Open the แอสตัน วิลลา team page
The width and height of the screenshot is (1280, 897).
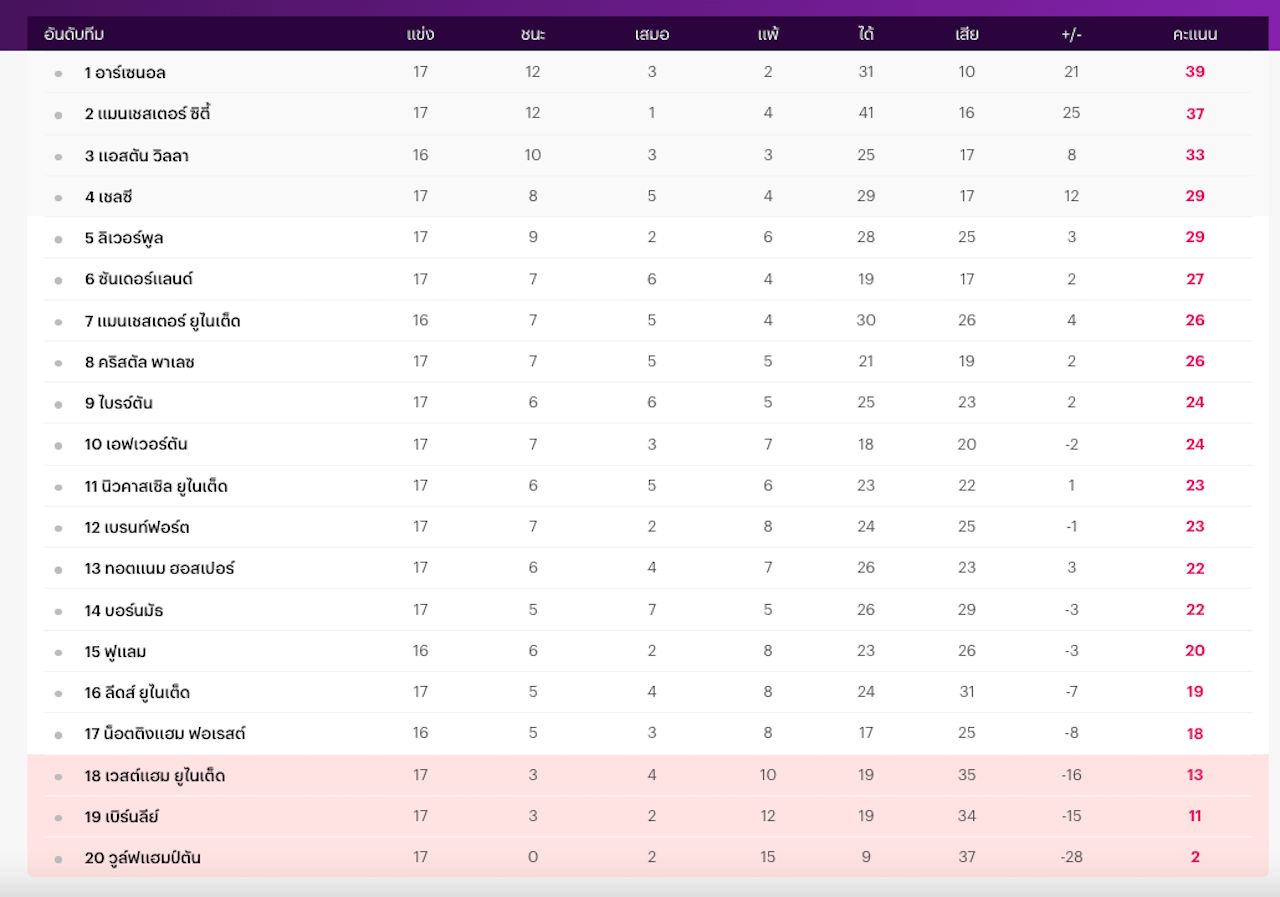tap(136, 156)
